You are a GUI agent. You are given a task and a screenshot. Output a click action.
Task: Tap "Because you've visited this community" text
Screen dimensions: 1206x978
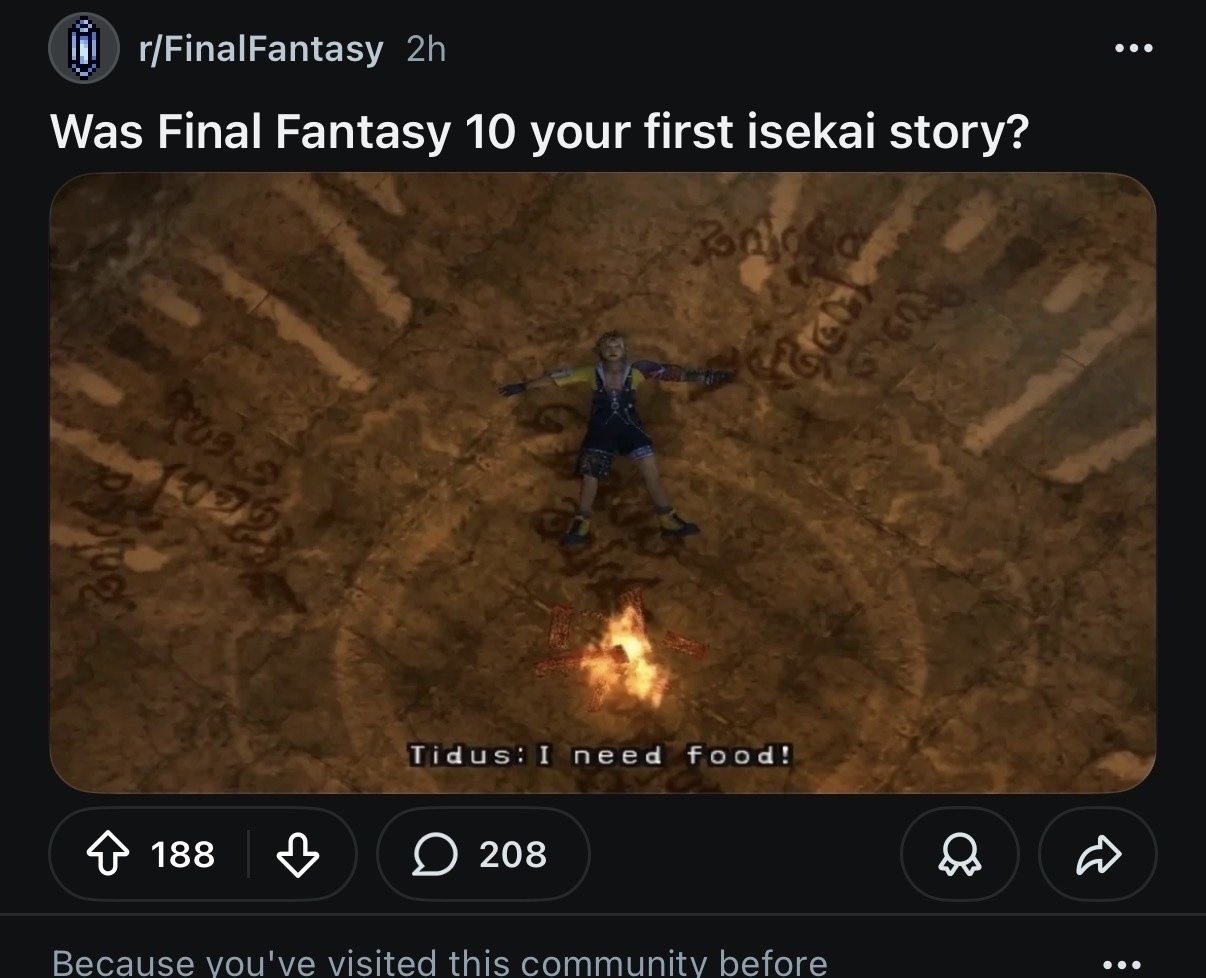(439, 963)
